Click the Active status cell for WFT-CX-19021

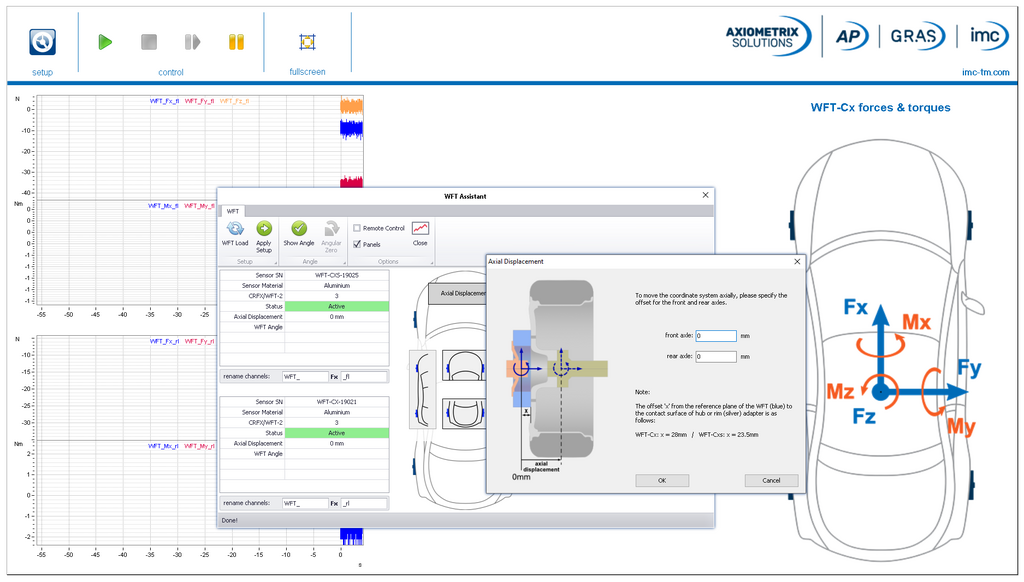tap(337, 433)
